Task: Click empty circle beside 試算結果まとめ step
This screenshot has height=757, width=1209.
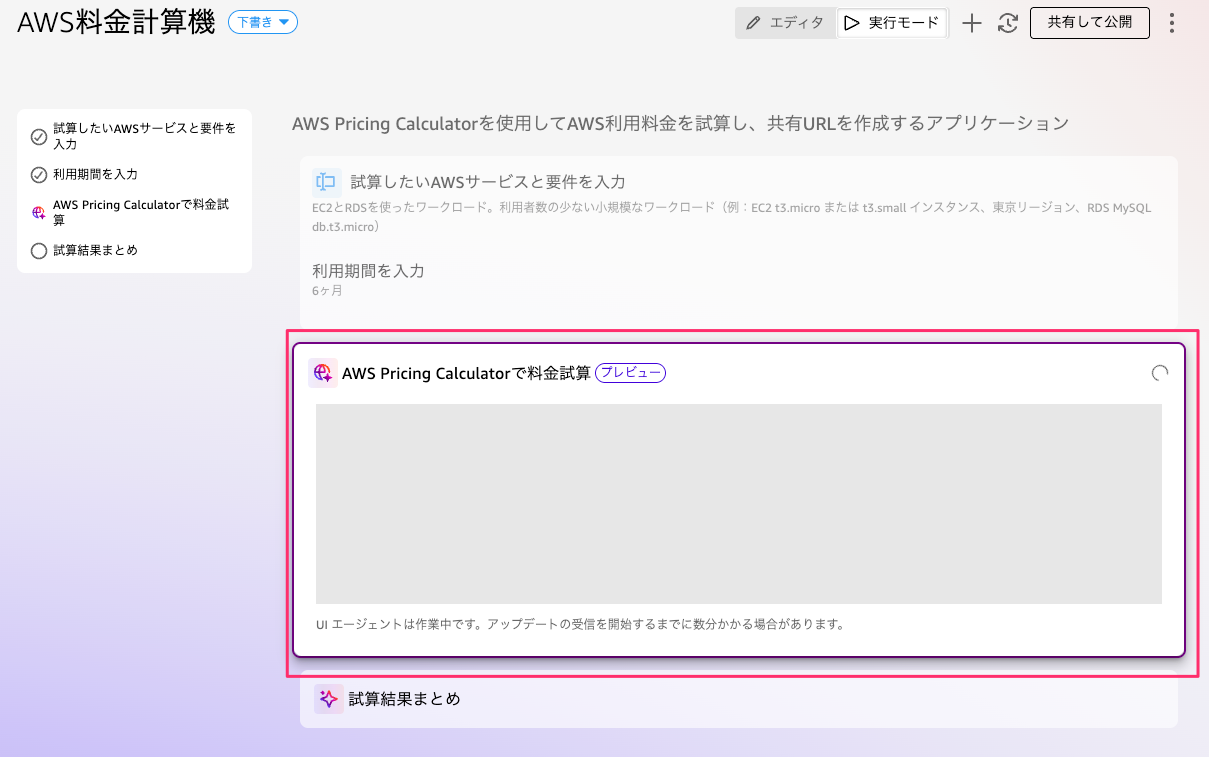Action: tap(39, 251)
